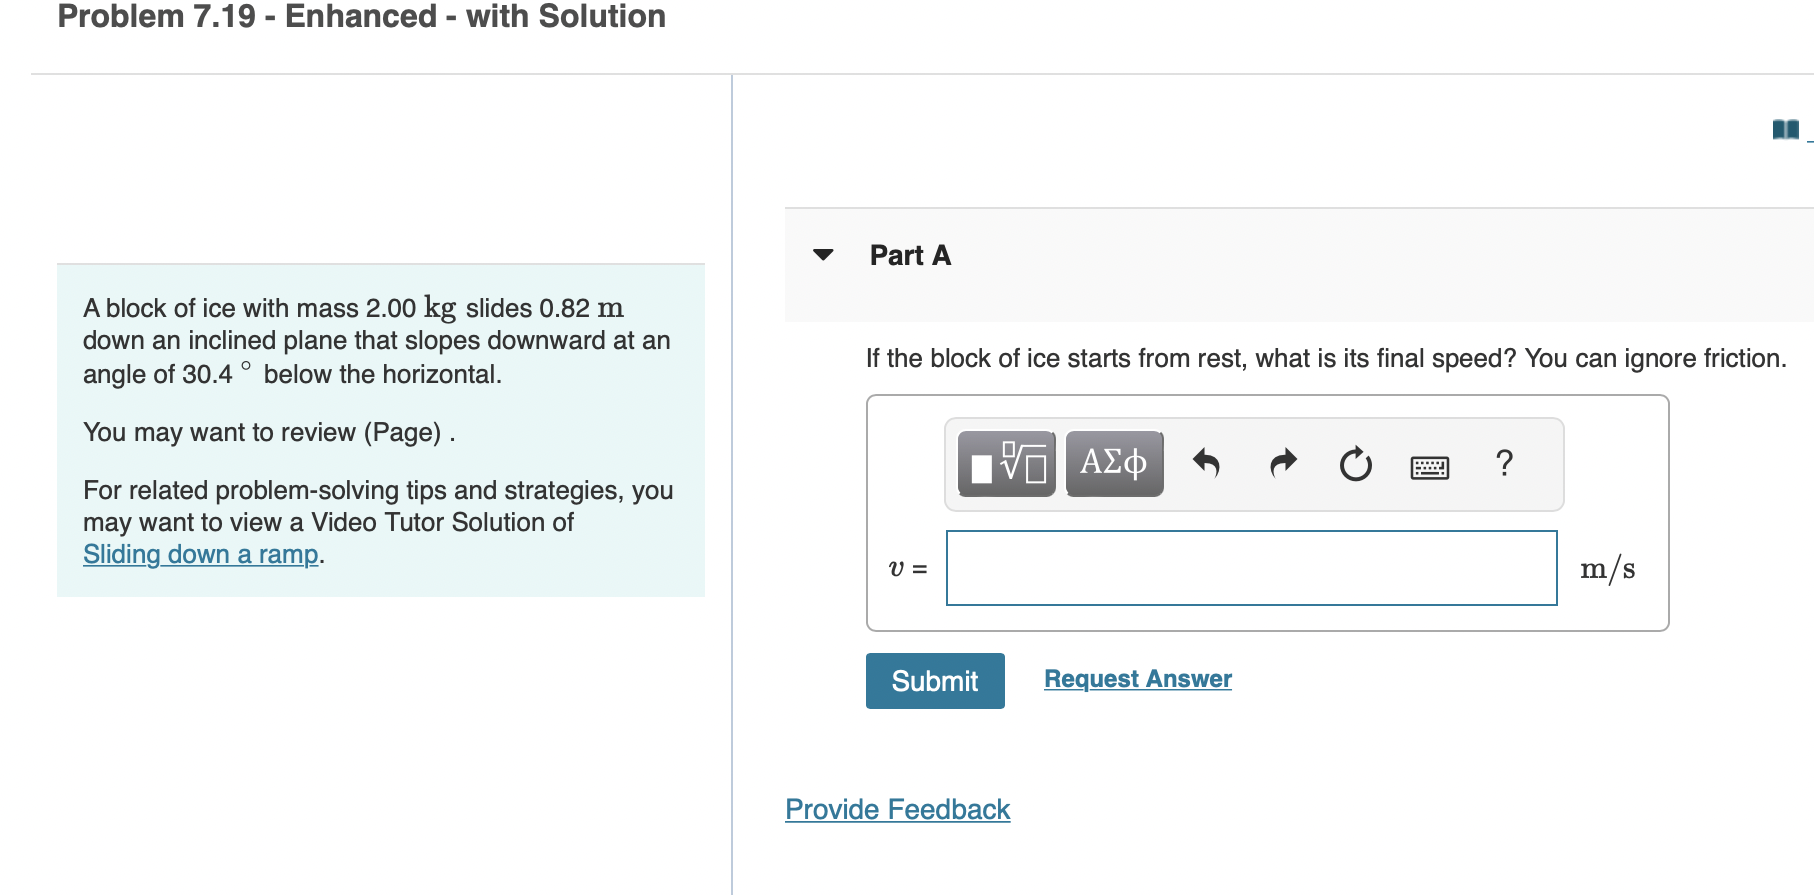Click the Part A disclosure triangle

point(821,255)
